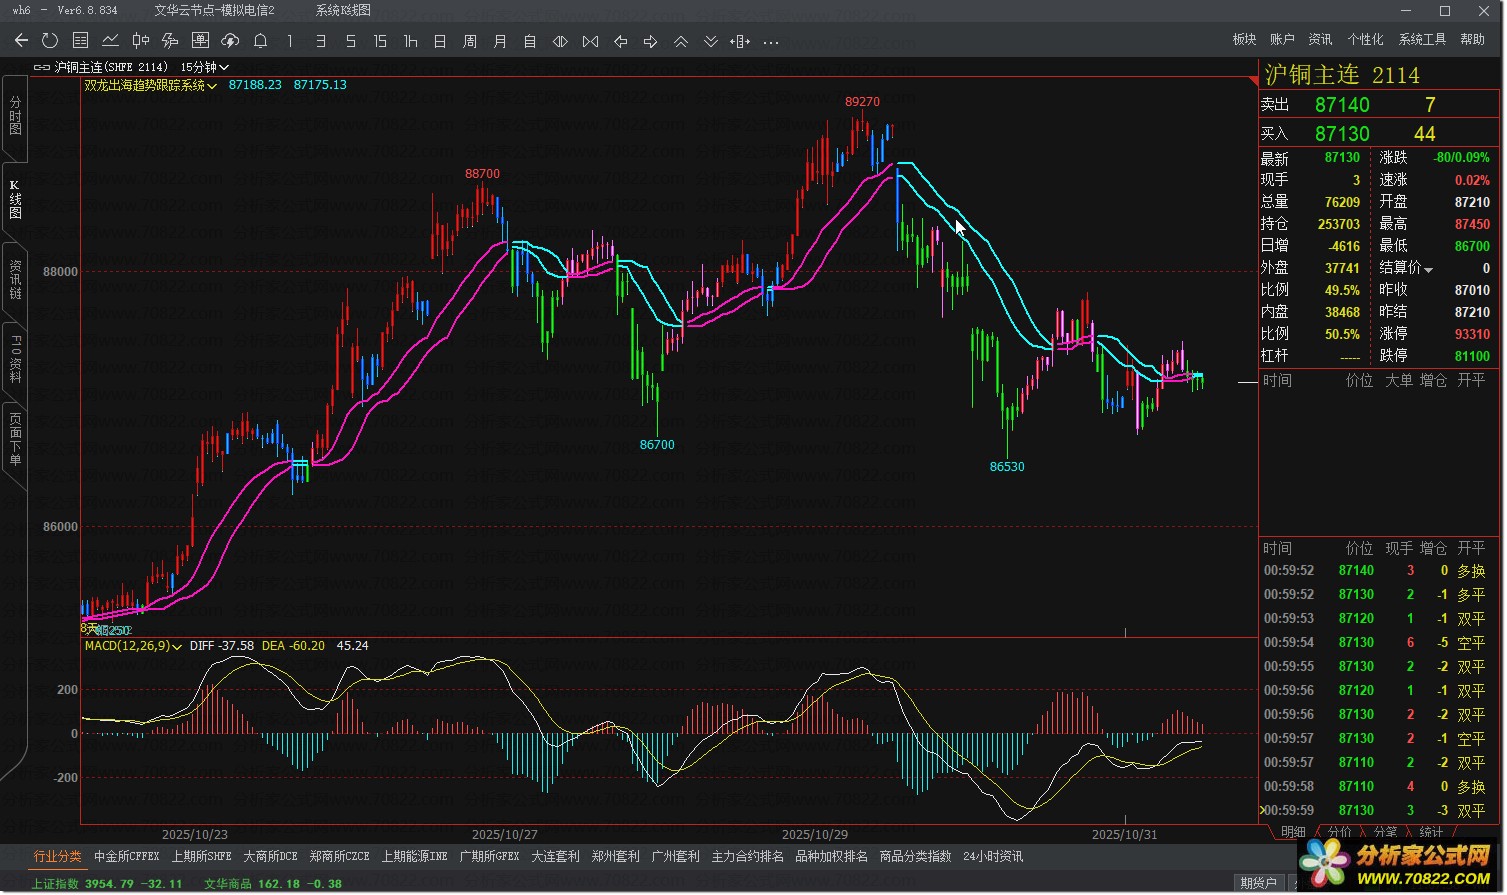Click the alert bell icon
This screenshot has width=1507, height=895.
pos(260,41)
